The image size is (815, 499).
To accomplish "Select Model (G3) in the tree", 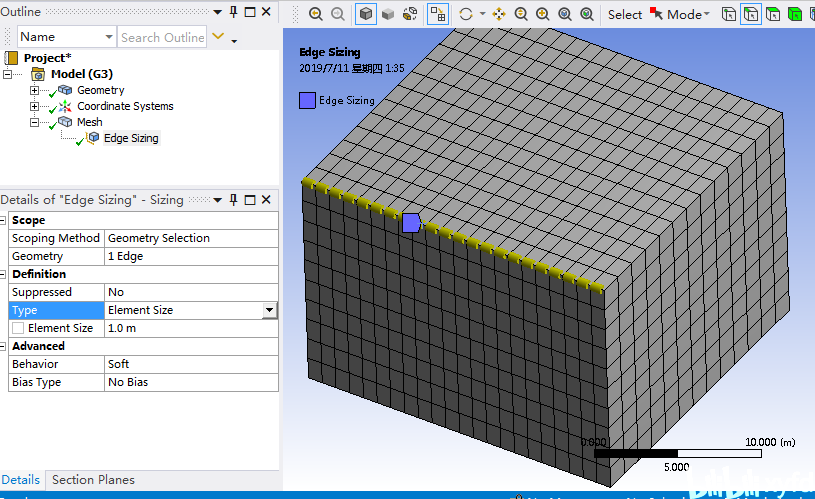I will pyautogui.click(x=82, y=74).
